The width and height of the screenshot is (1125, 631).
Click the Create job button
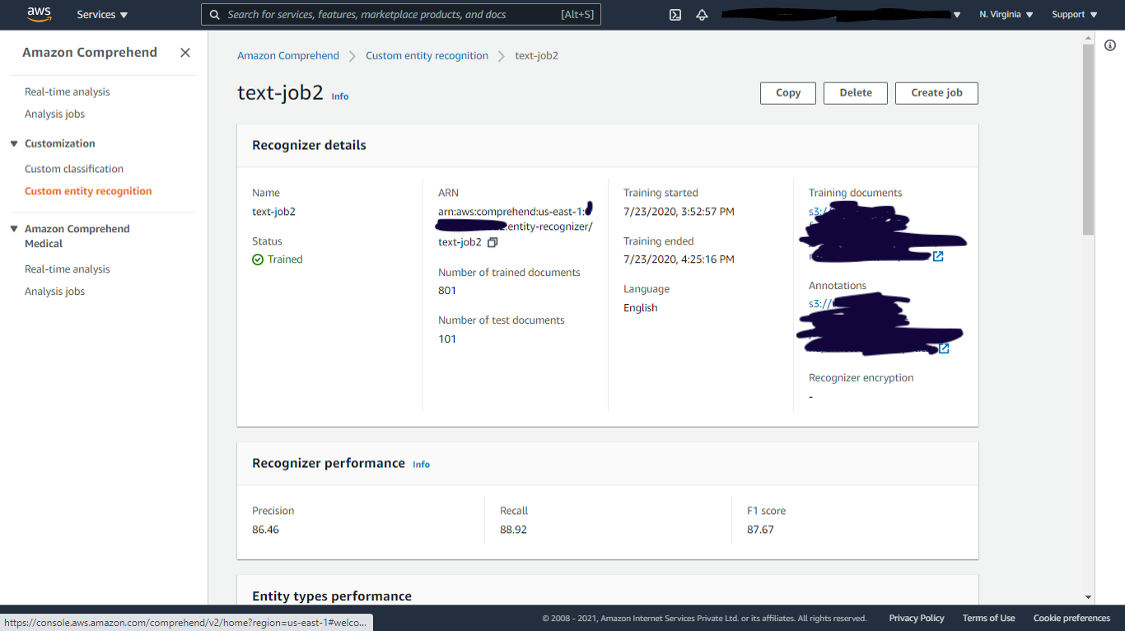click(936, 93)
